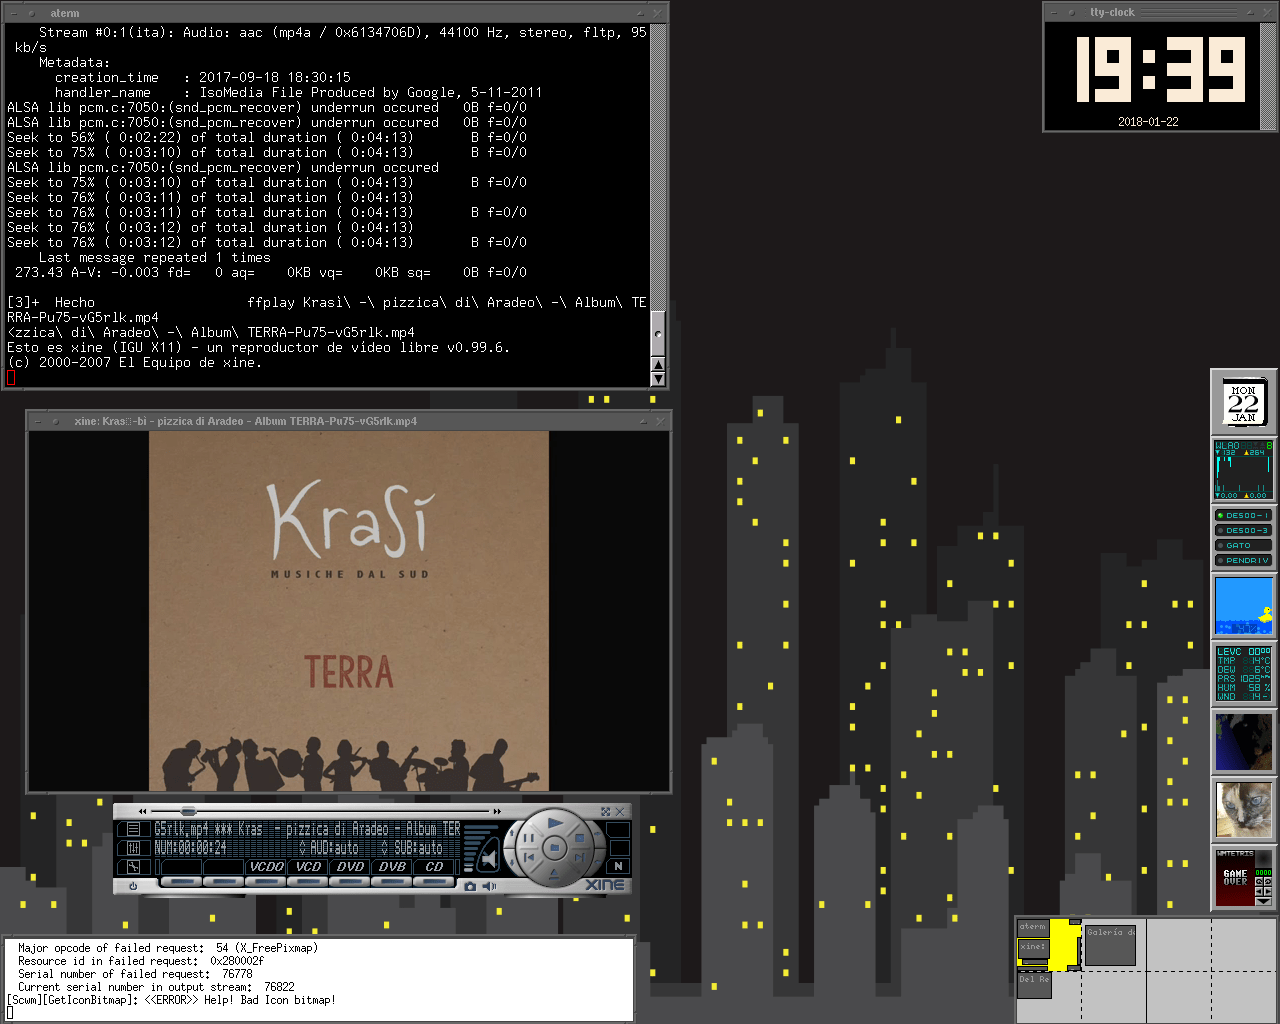The height and width of the screenshot is (1024, 1280).
Task: Click the aterm scrollbar down arrow
Action: click(658, 379)
